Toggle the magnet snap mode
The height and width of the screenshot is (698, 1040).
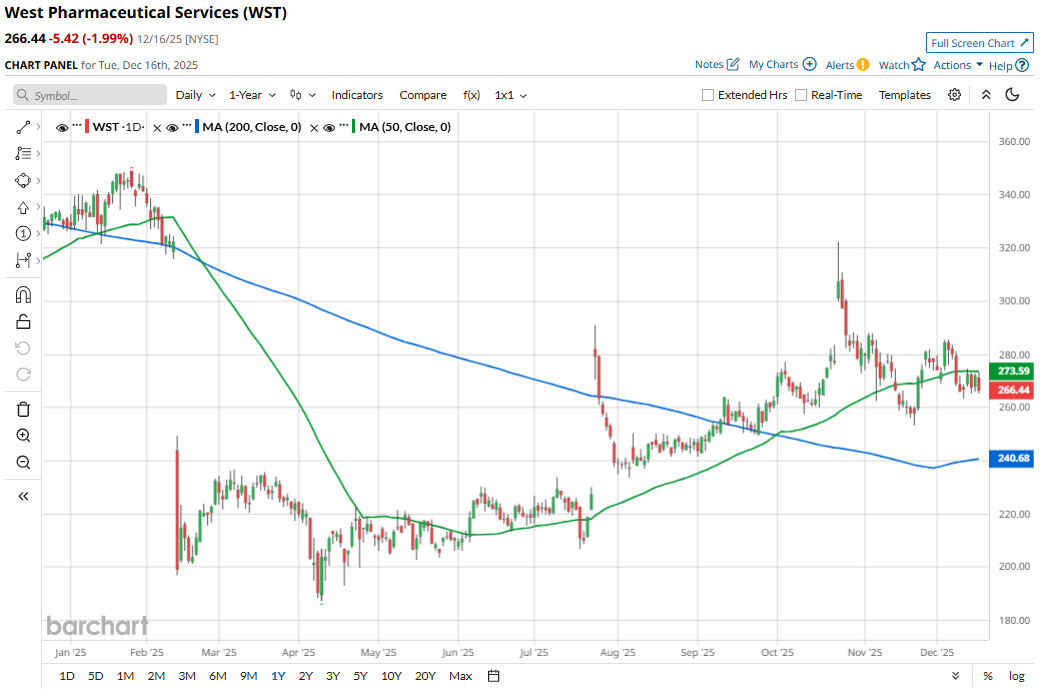coord(23,295)
